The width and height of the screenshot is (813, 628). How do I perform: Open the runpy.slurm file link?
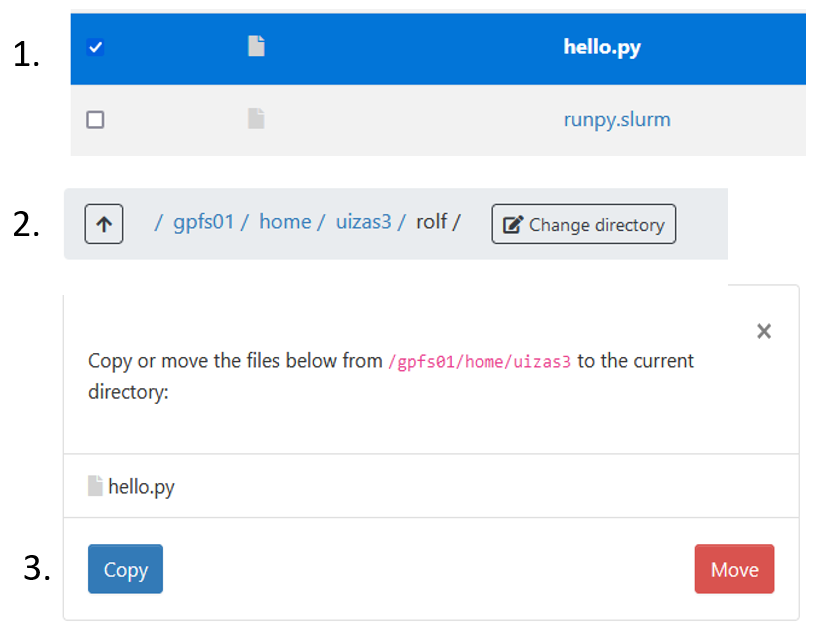[x=617, y=120]
